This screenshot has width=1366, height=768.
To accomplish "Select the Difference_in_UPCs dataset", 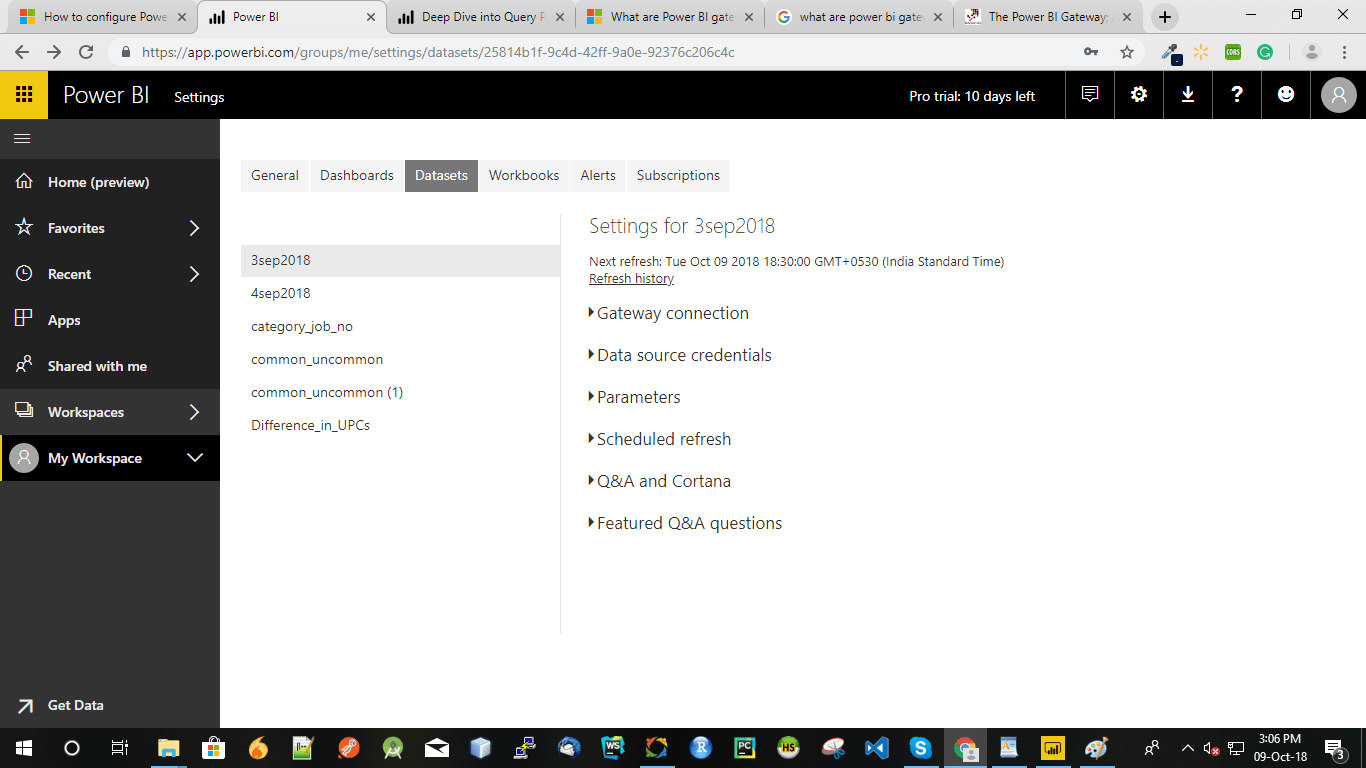I will [x=400, y=425].
